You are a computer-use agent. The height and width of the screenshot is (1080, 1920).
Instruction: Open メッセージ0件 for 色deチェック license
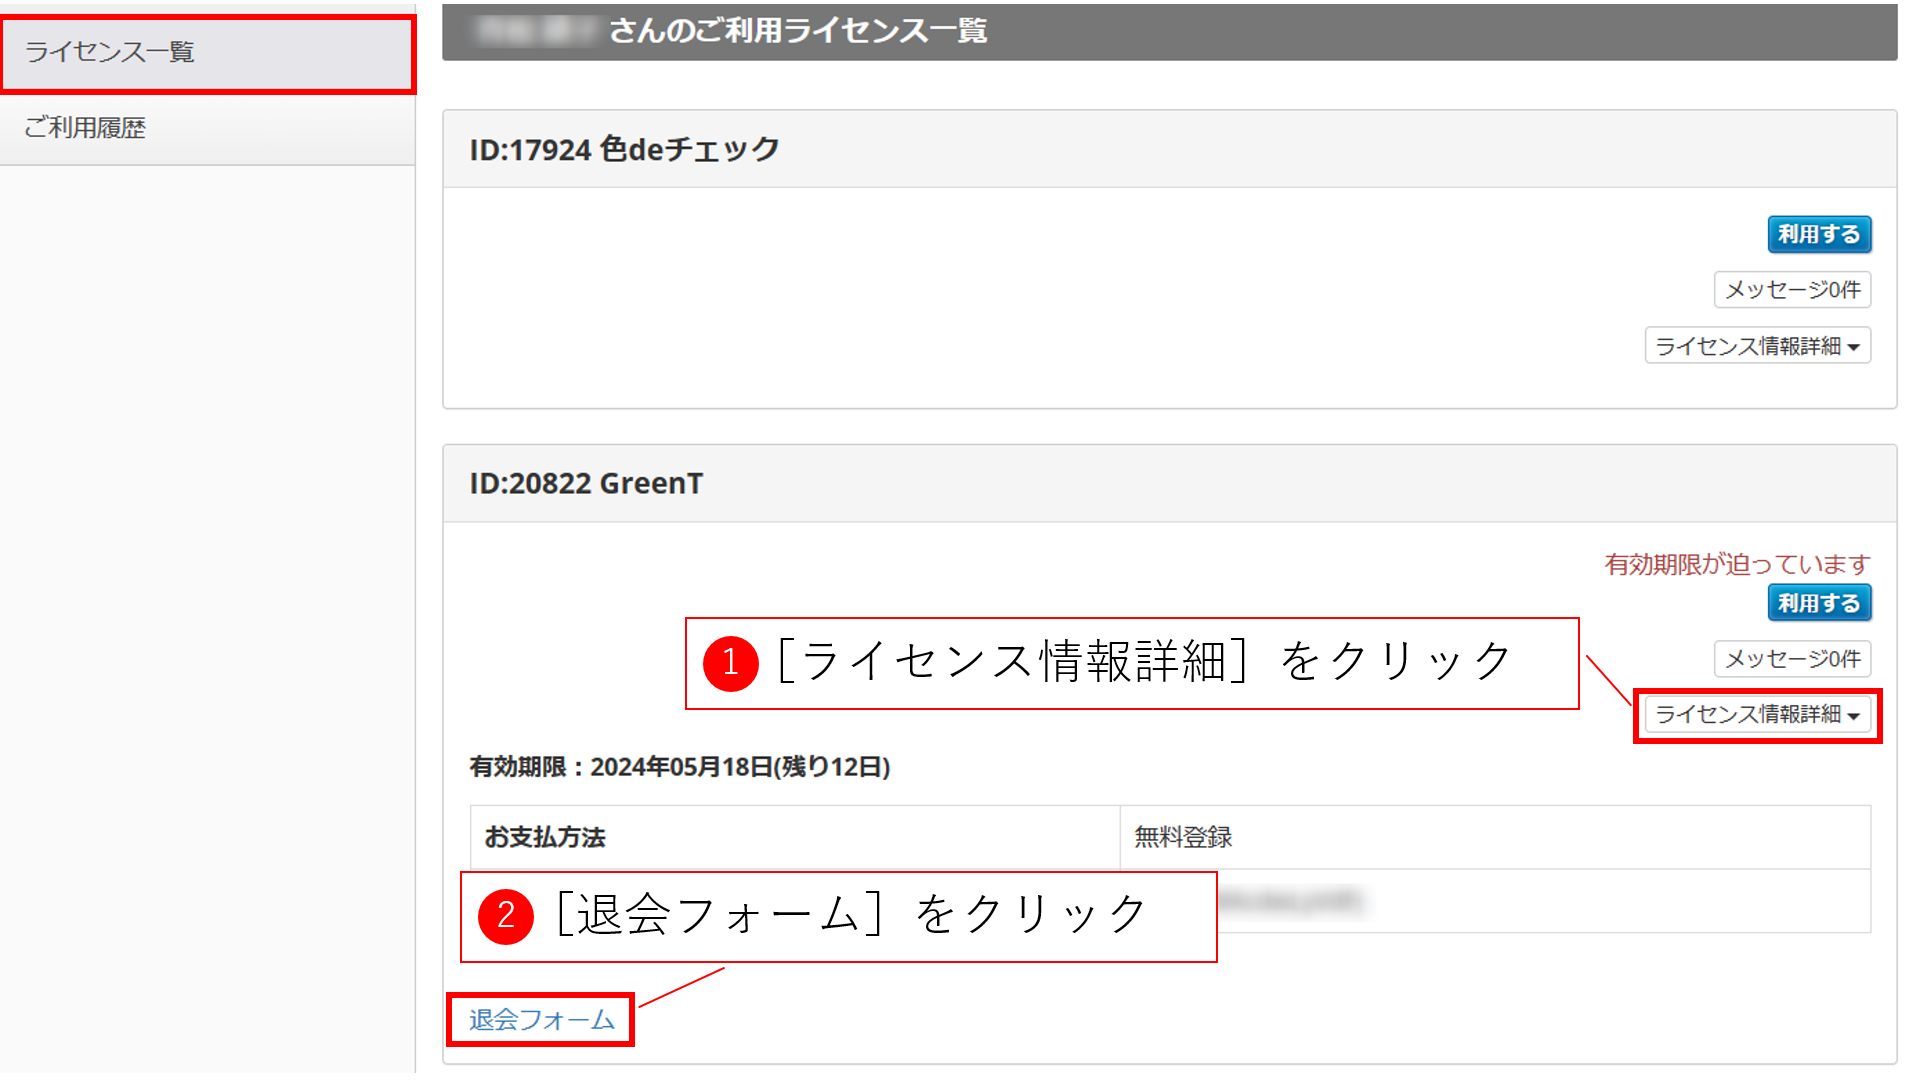pos(1792,290)
